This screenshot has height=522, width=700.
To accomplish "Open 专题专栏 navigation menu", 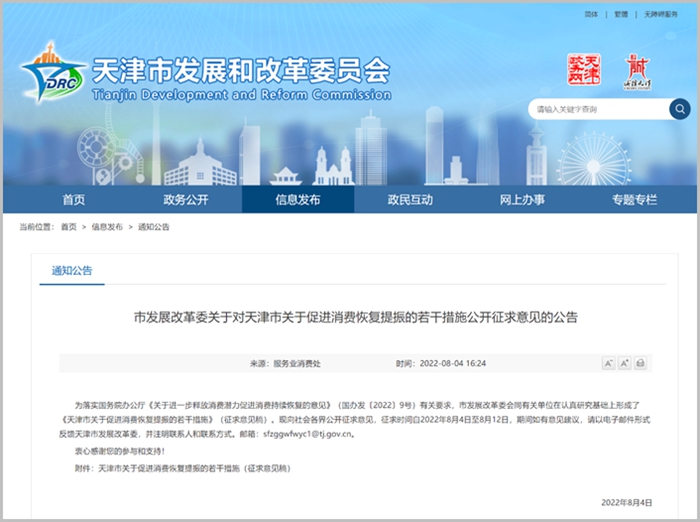I will pos(634,200).
